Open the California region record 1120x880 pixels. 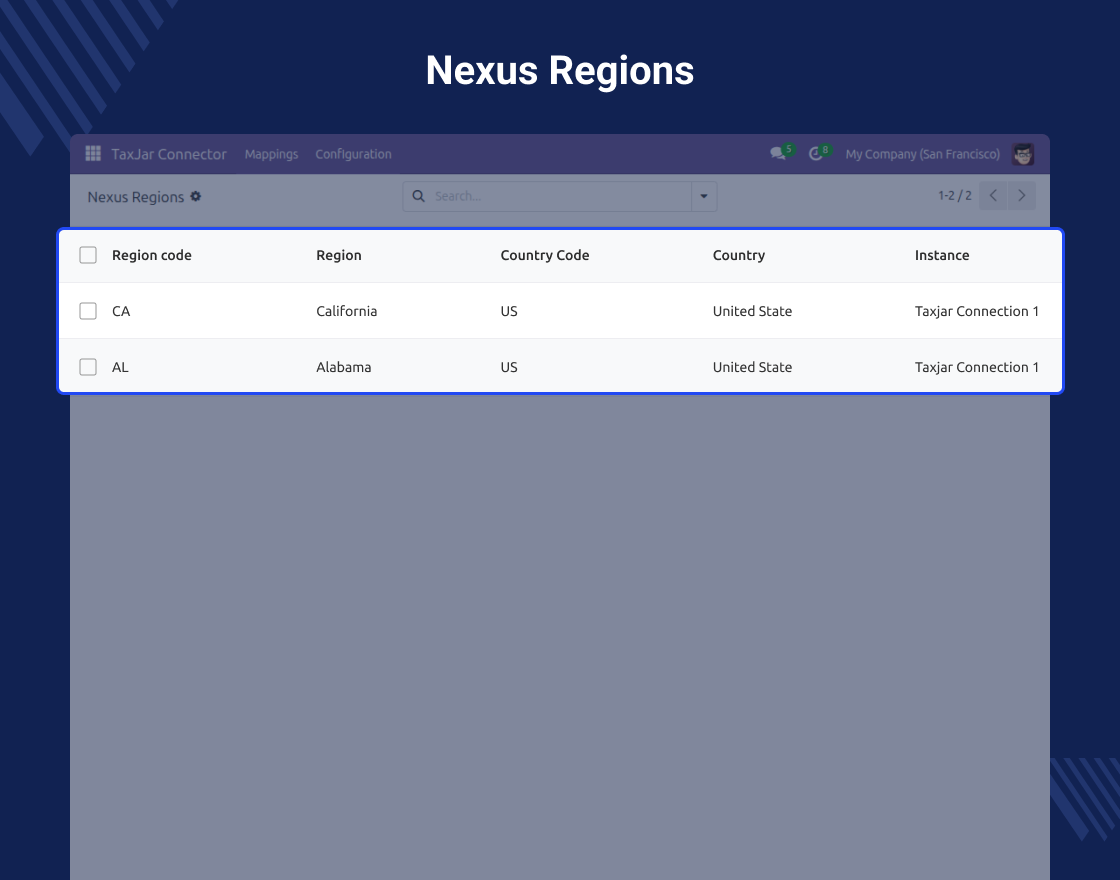pos(346,311)
